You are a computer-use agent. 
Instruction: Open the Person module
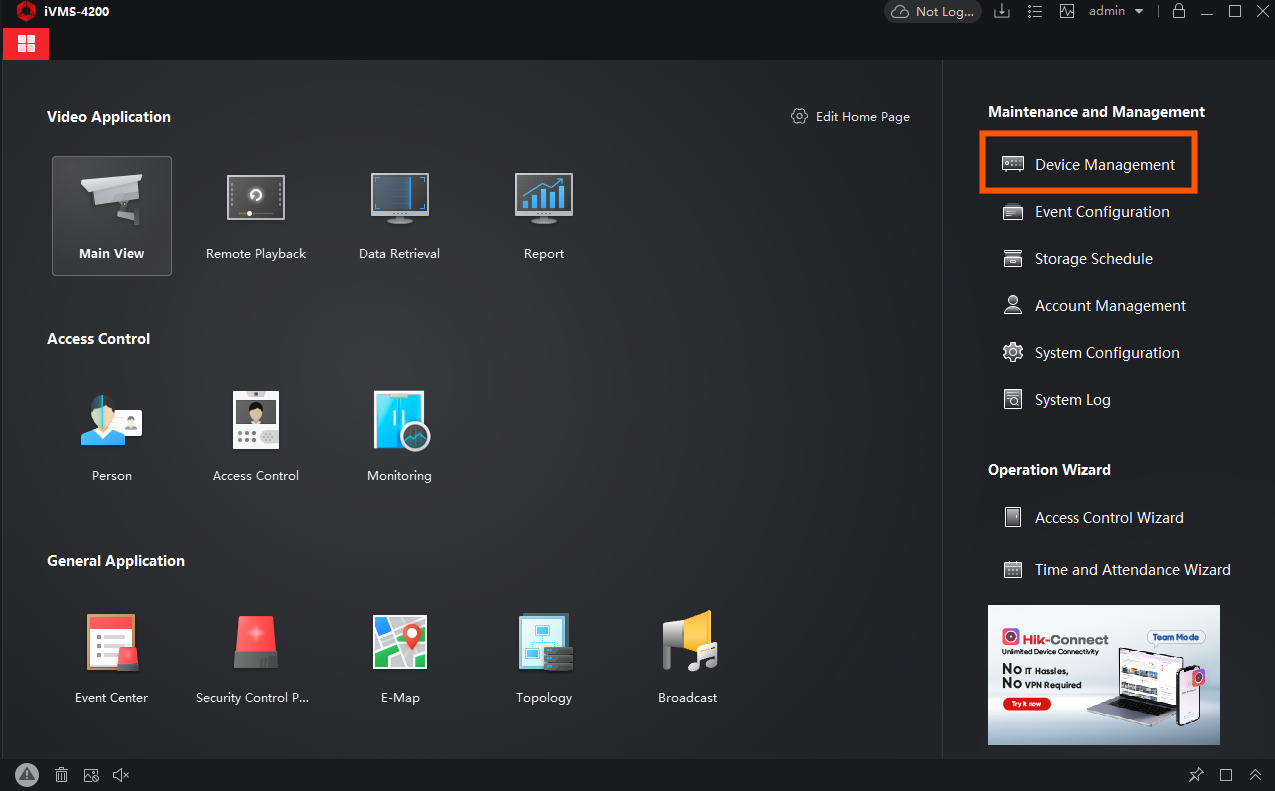coord(112,437)
